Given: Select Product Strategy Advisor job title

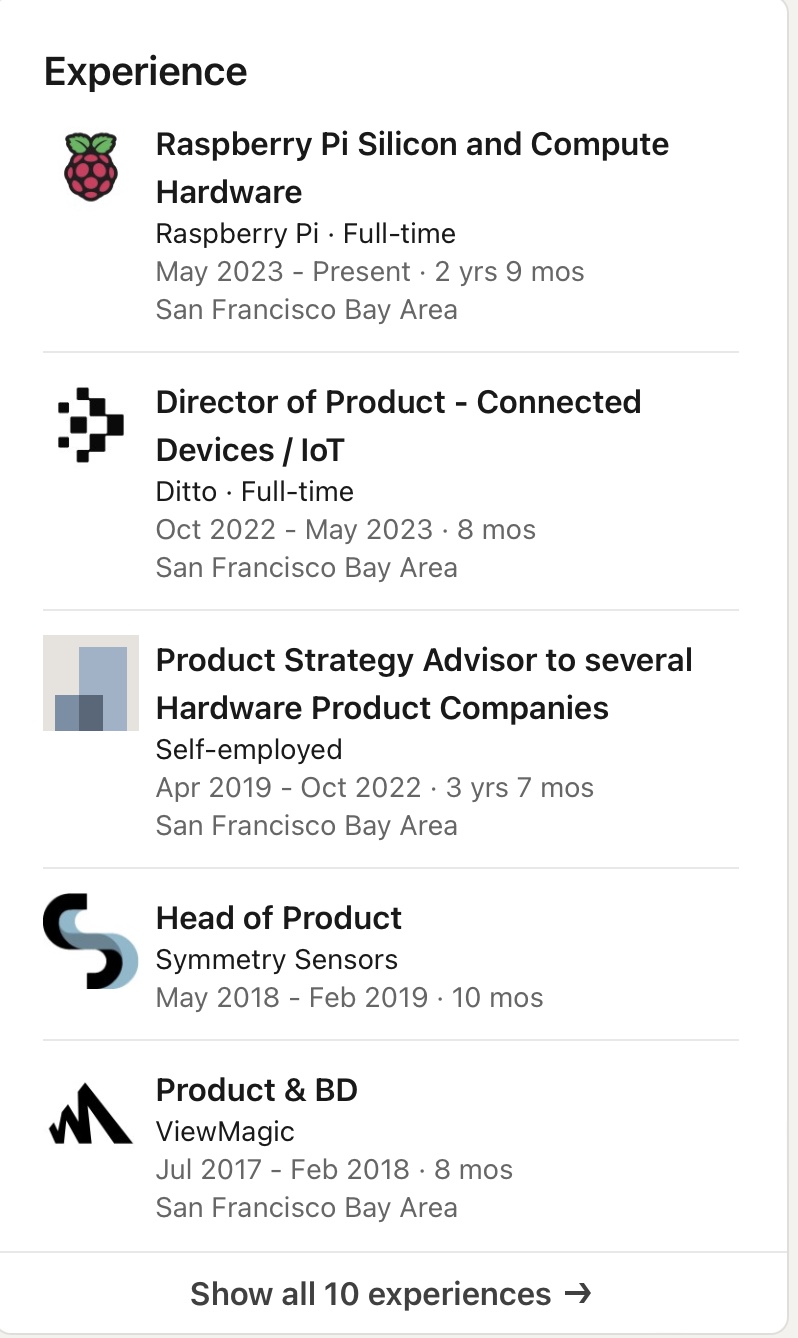Looking at the screenshot, I should 424,683.
